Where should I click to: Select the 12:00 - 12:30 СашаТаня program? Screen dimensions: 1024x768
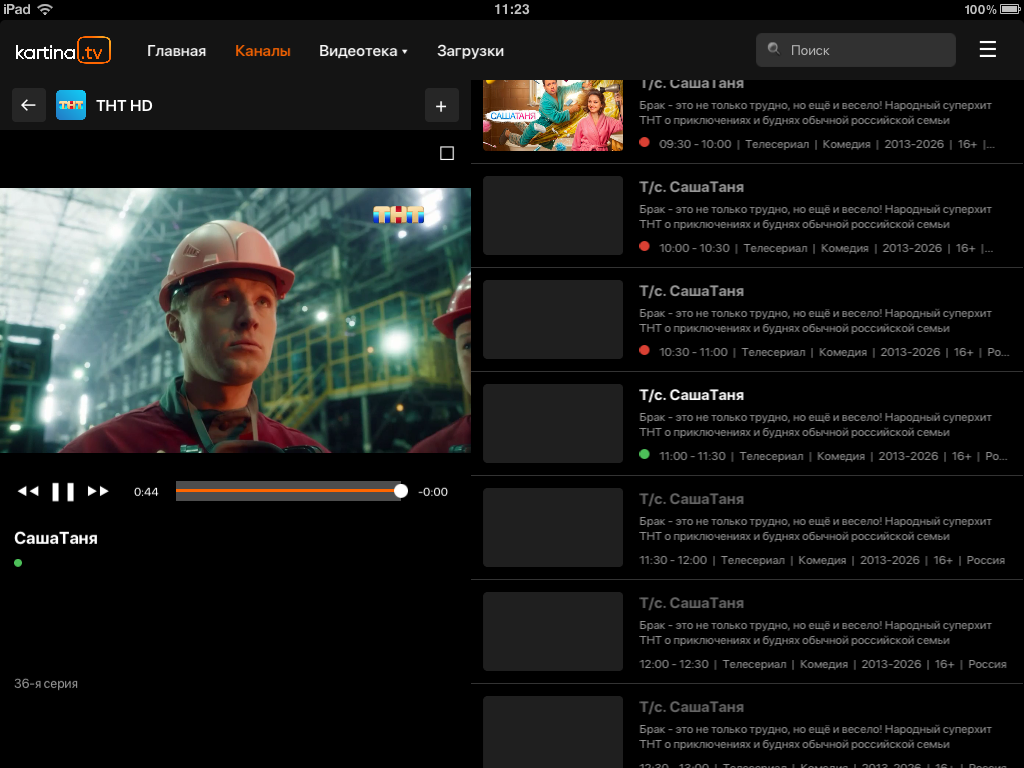pyautogui.click(x=747, y=632)
